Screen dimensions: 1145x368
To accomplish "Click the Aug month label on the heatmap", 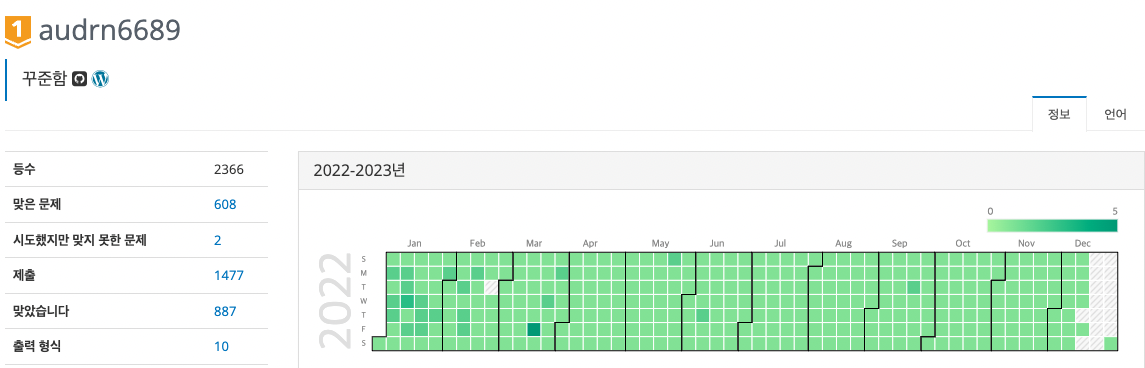I will pos(843,243).
